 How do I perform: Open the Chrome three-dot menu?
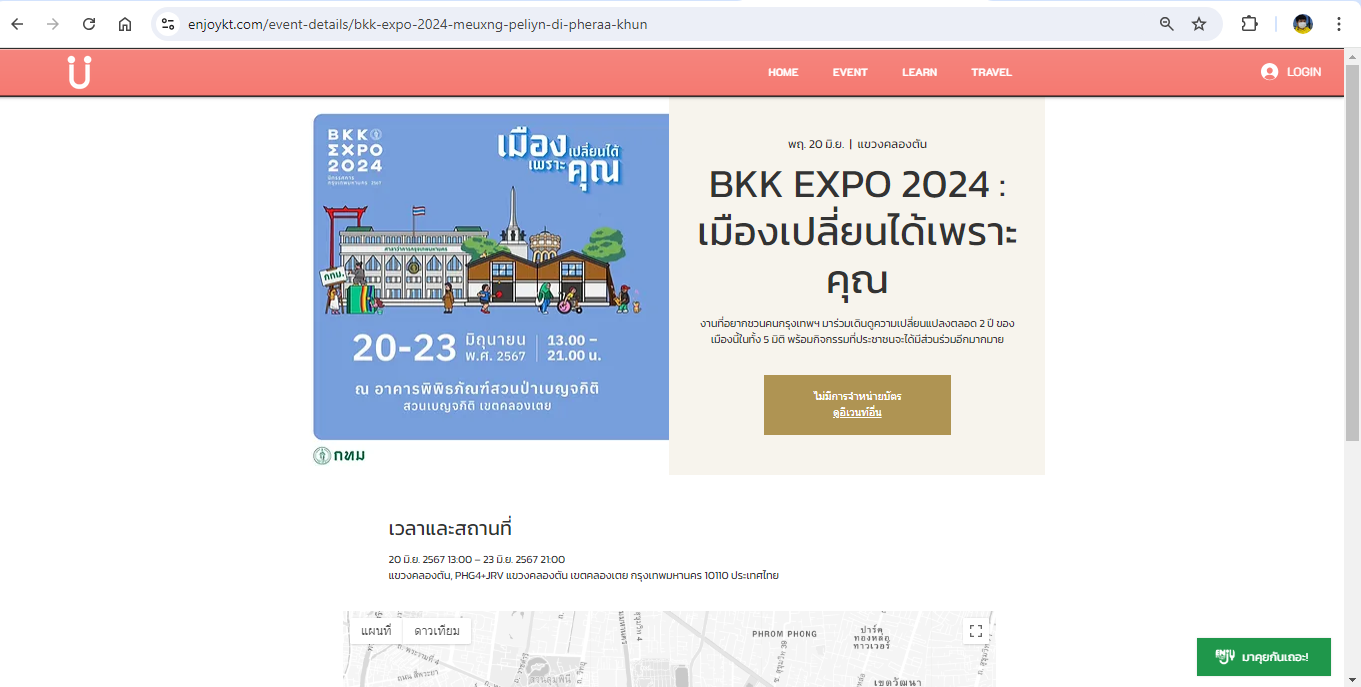pos(1339,24)
